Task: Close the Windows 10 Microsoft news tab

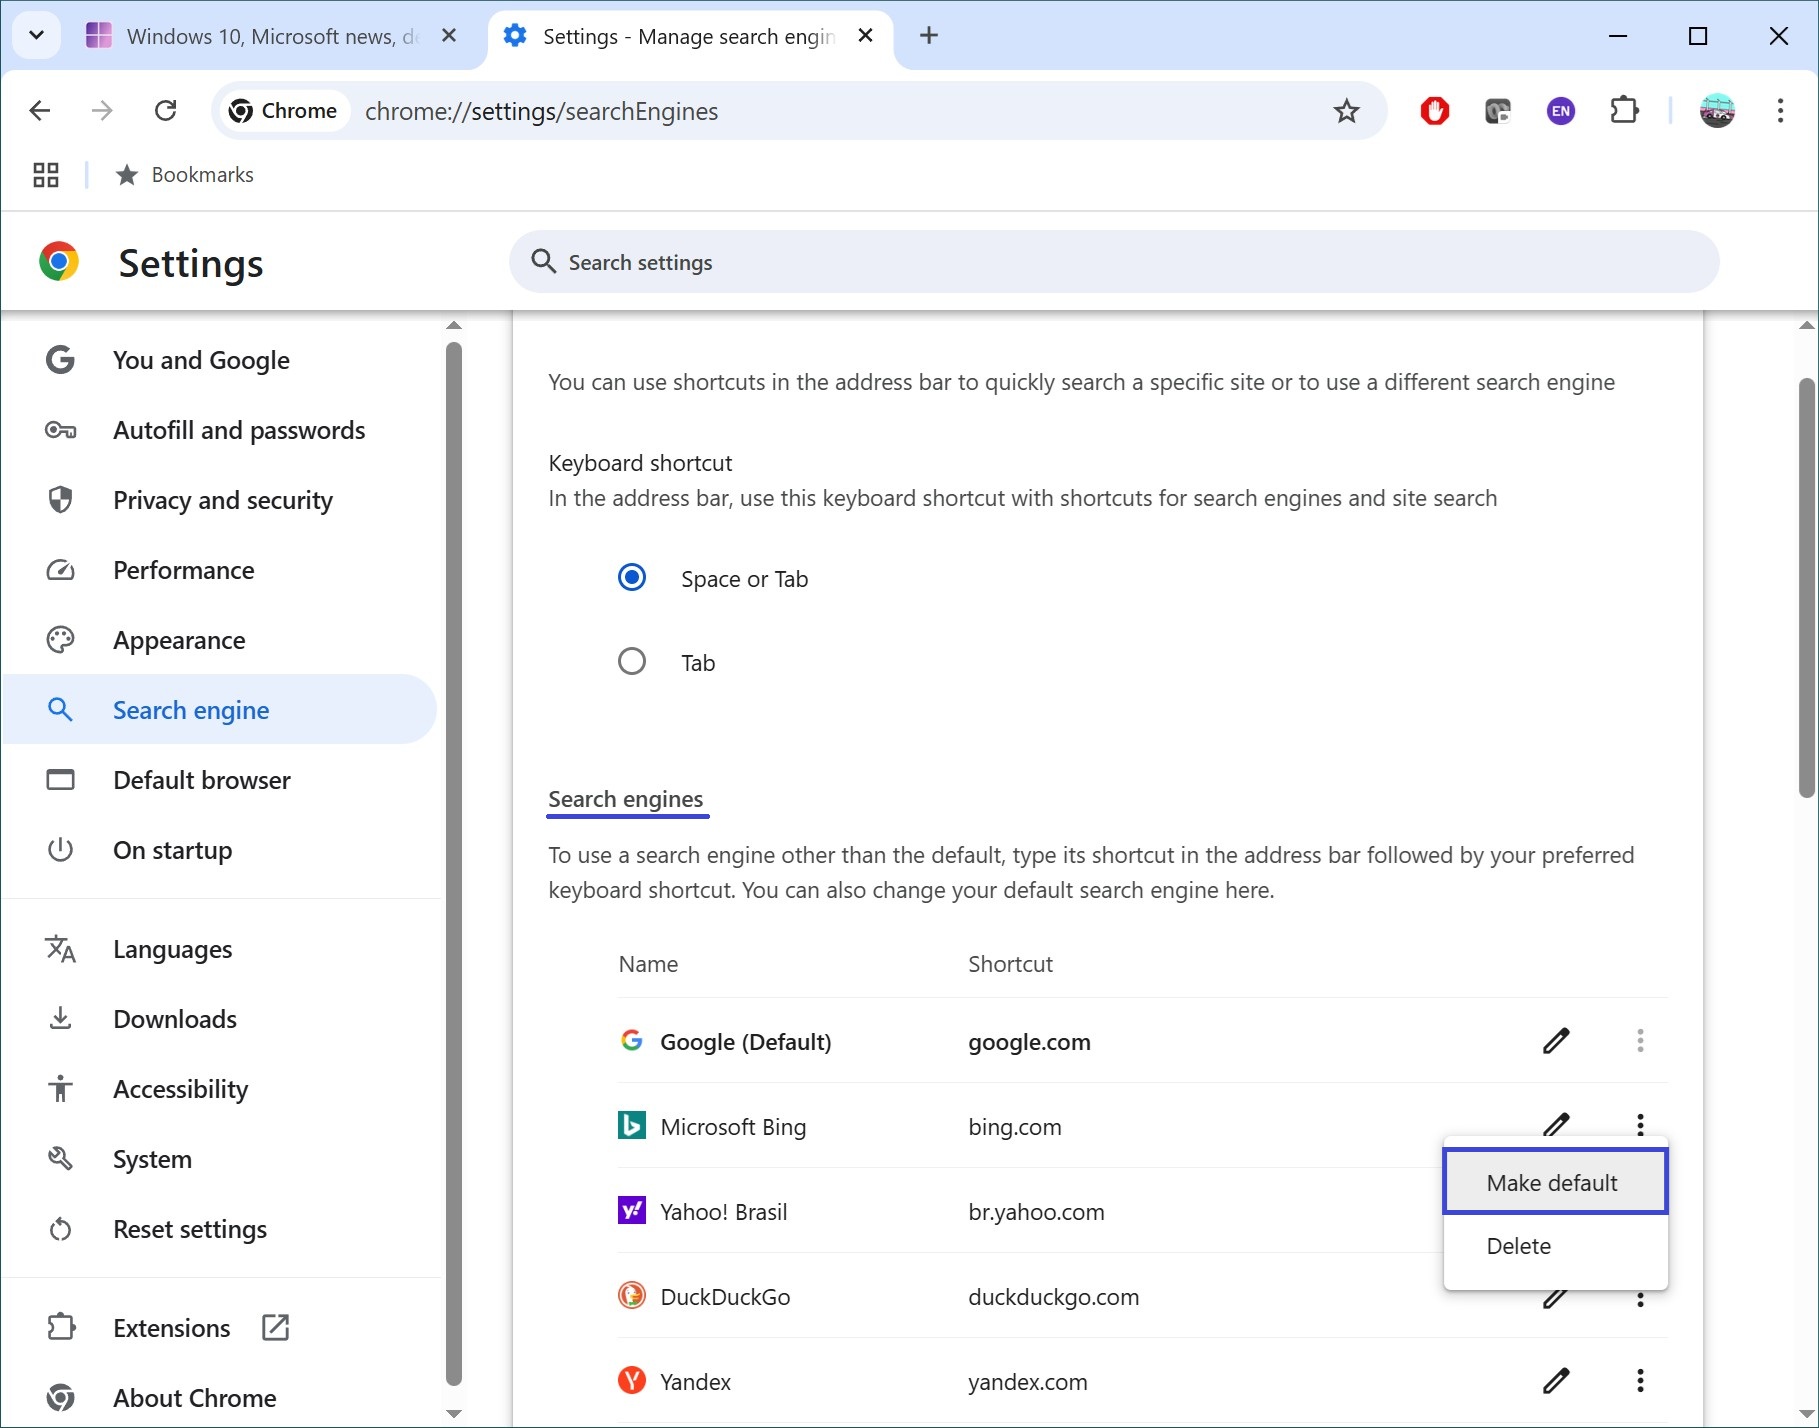Action: [449, 36]
